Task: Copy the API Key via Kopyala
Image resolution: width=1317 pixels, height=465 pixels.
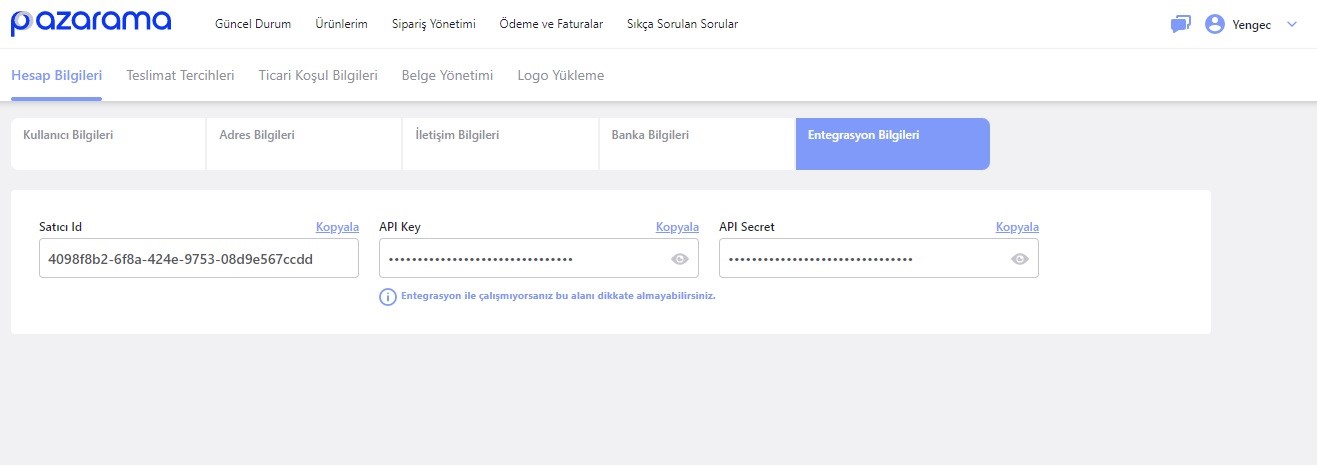Action: (x=677, y=227)
